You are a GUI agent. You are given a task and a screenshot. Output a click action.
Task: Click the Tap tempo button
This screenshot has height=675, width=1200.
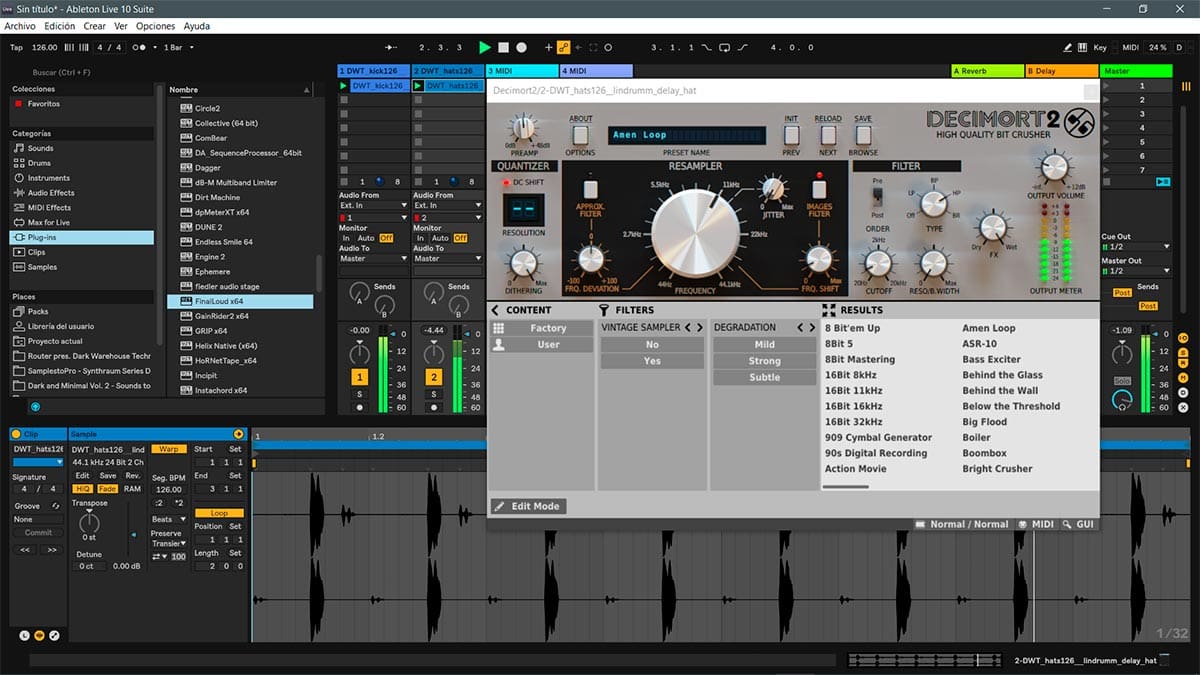point(16,47)
